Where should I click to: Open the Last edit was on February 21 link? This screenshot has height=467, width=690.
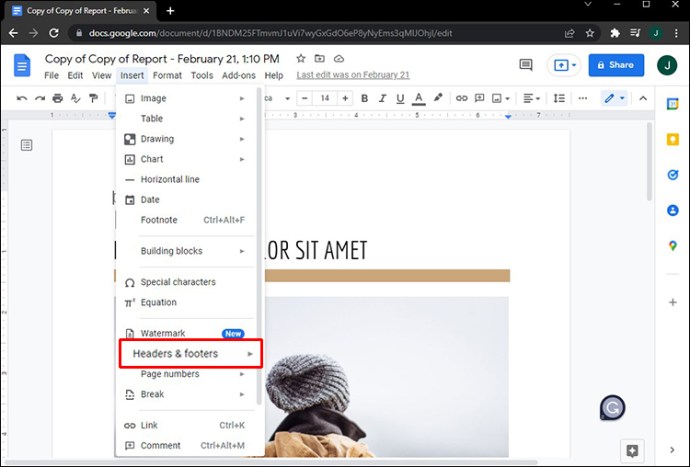[353, 75]
